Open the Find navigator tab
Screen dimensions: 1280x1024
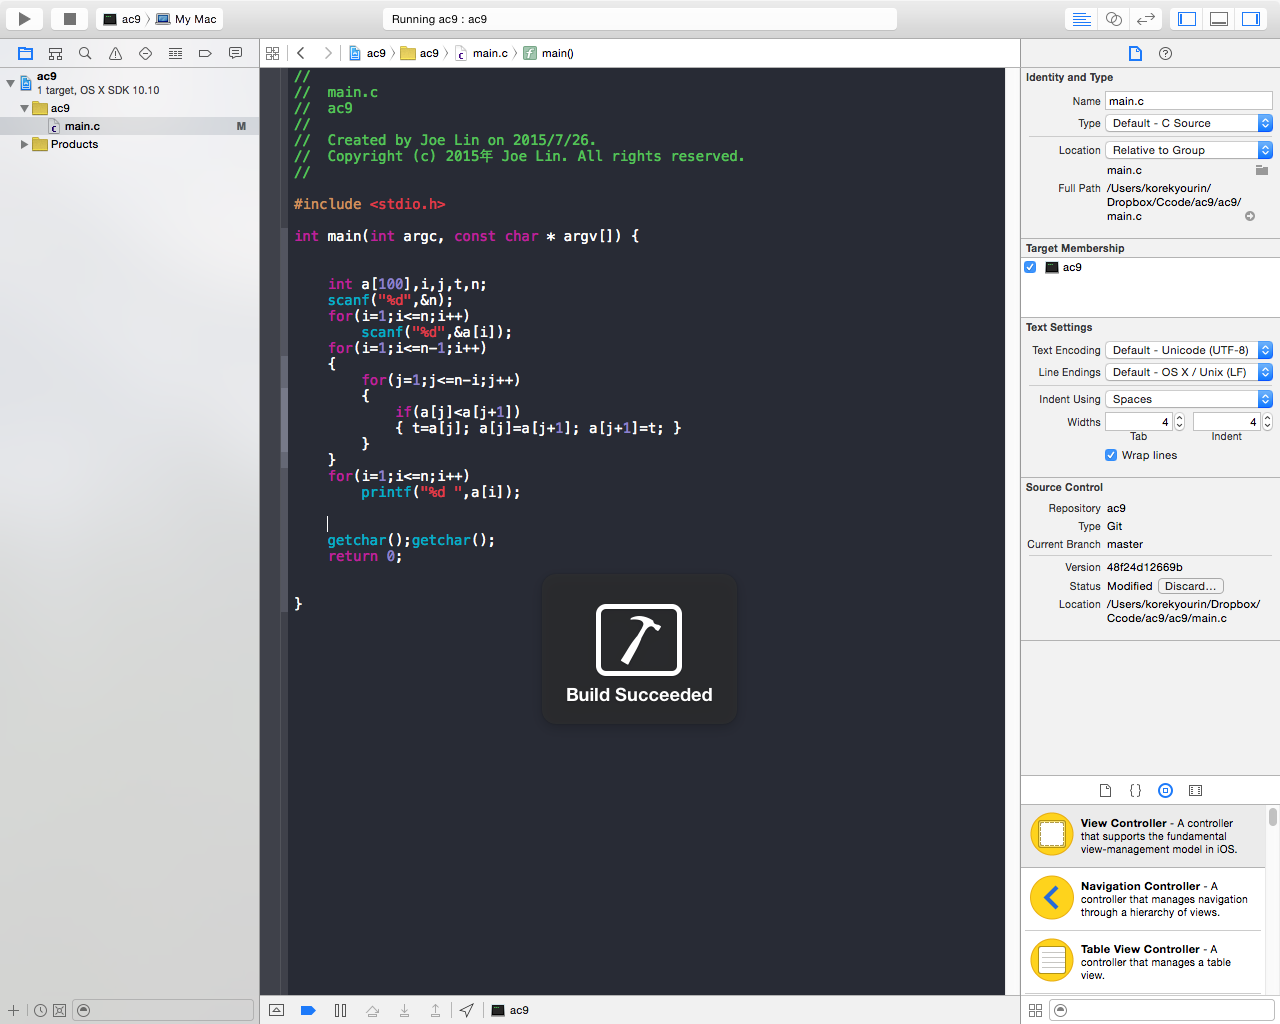[x=85, y=53]
